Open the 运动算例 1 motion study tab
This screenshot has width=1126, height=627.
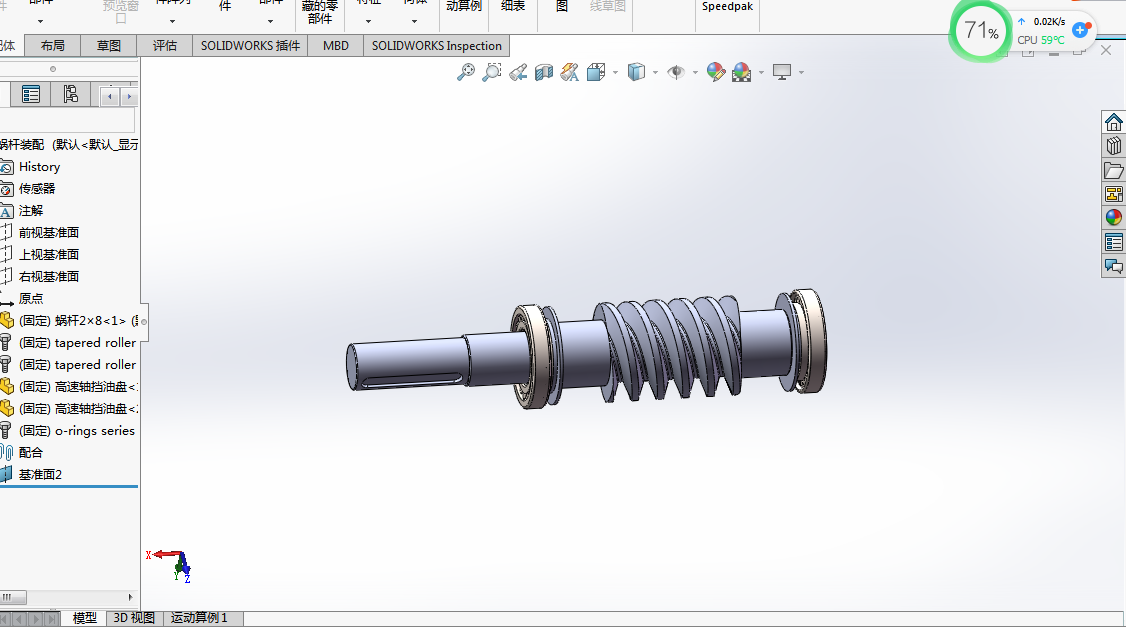coord(199,618)
